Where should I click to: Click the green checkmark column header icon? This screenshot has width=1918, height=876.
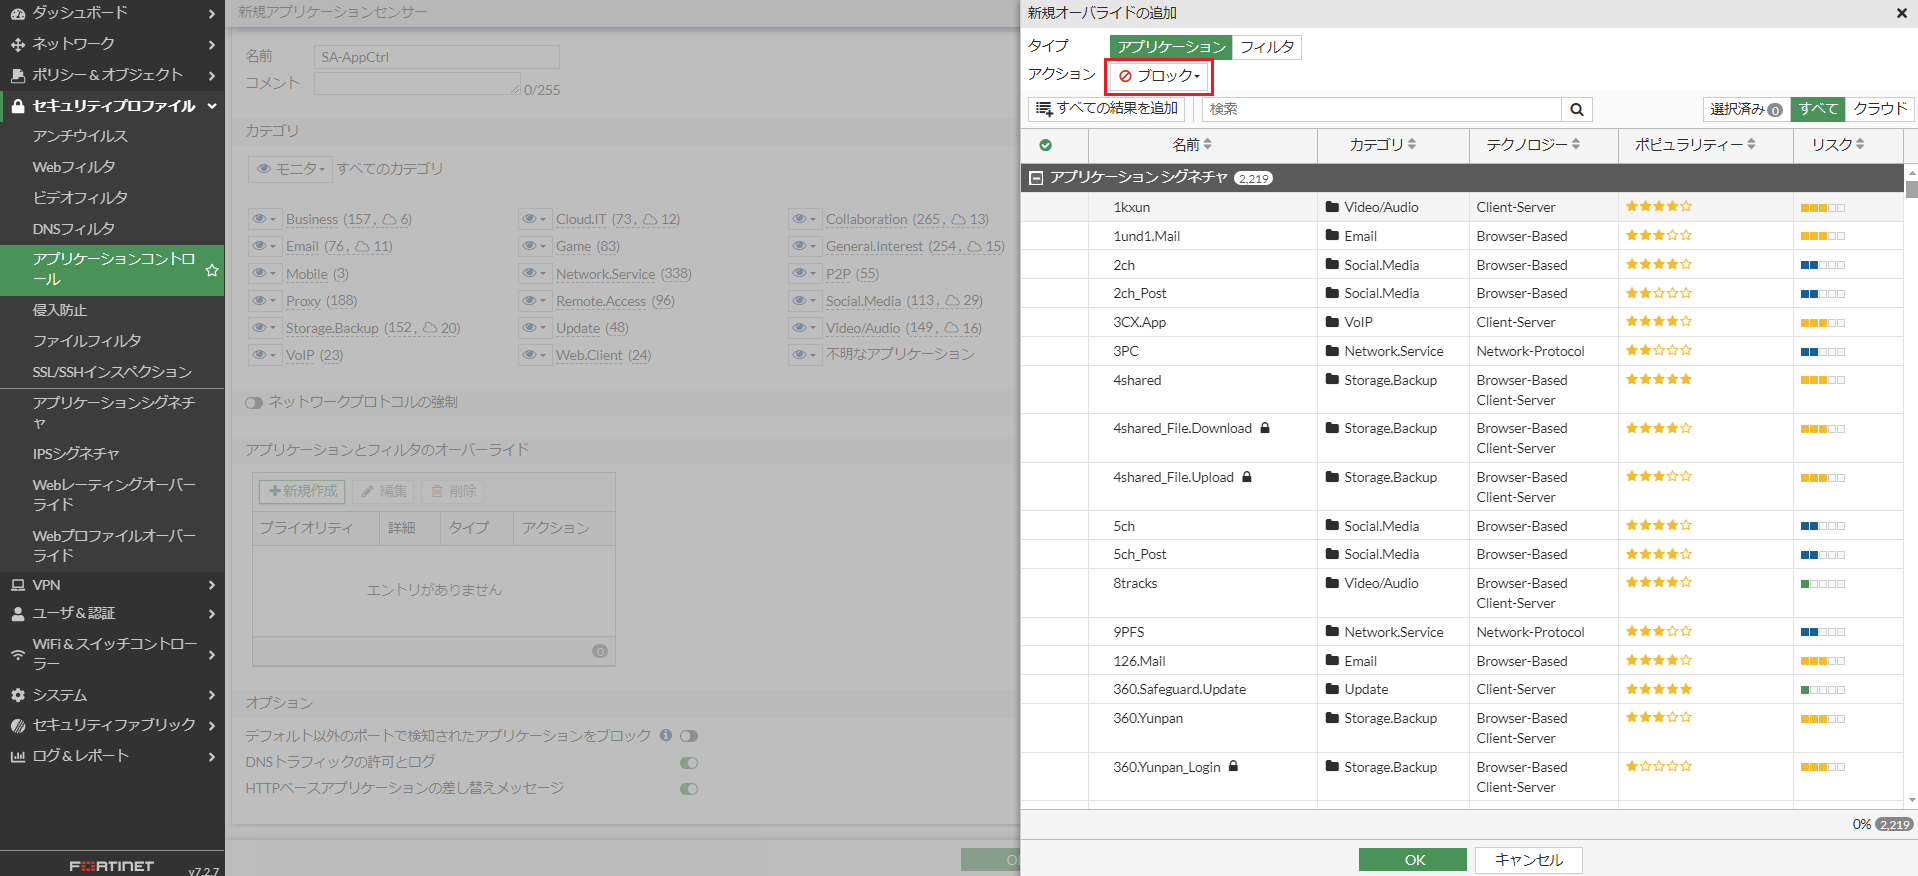[x=1045, y=145]
